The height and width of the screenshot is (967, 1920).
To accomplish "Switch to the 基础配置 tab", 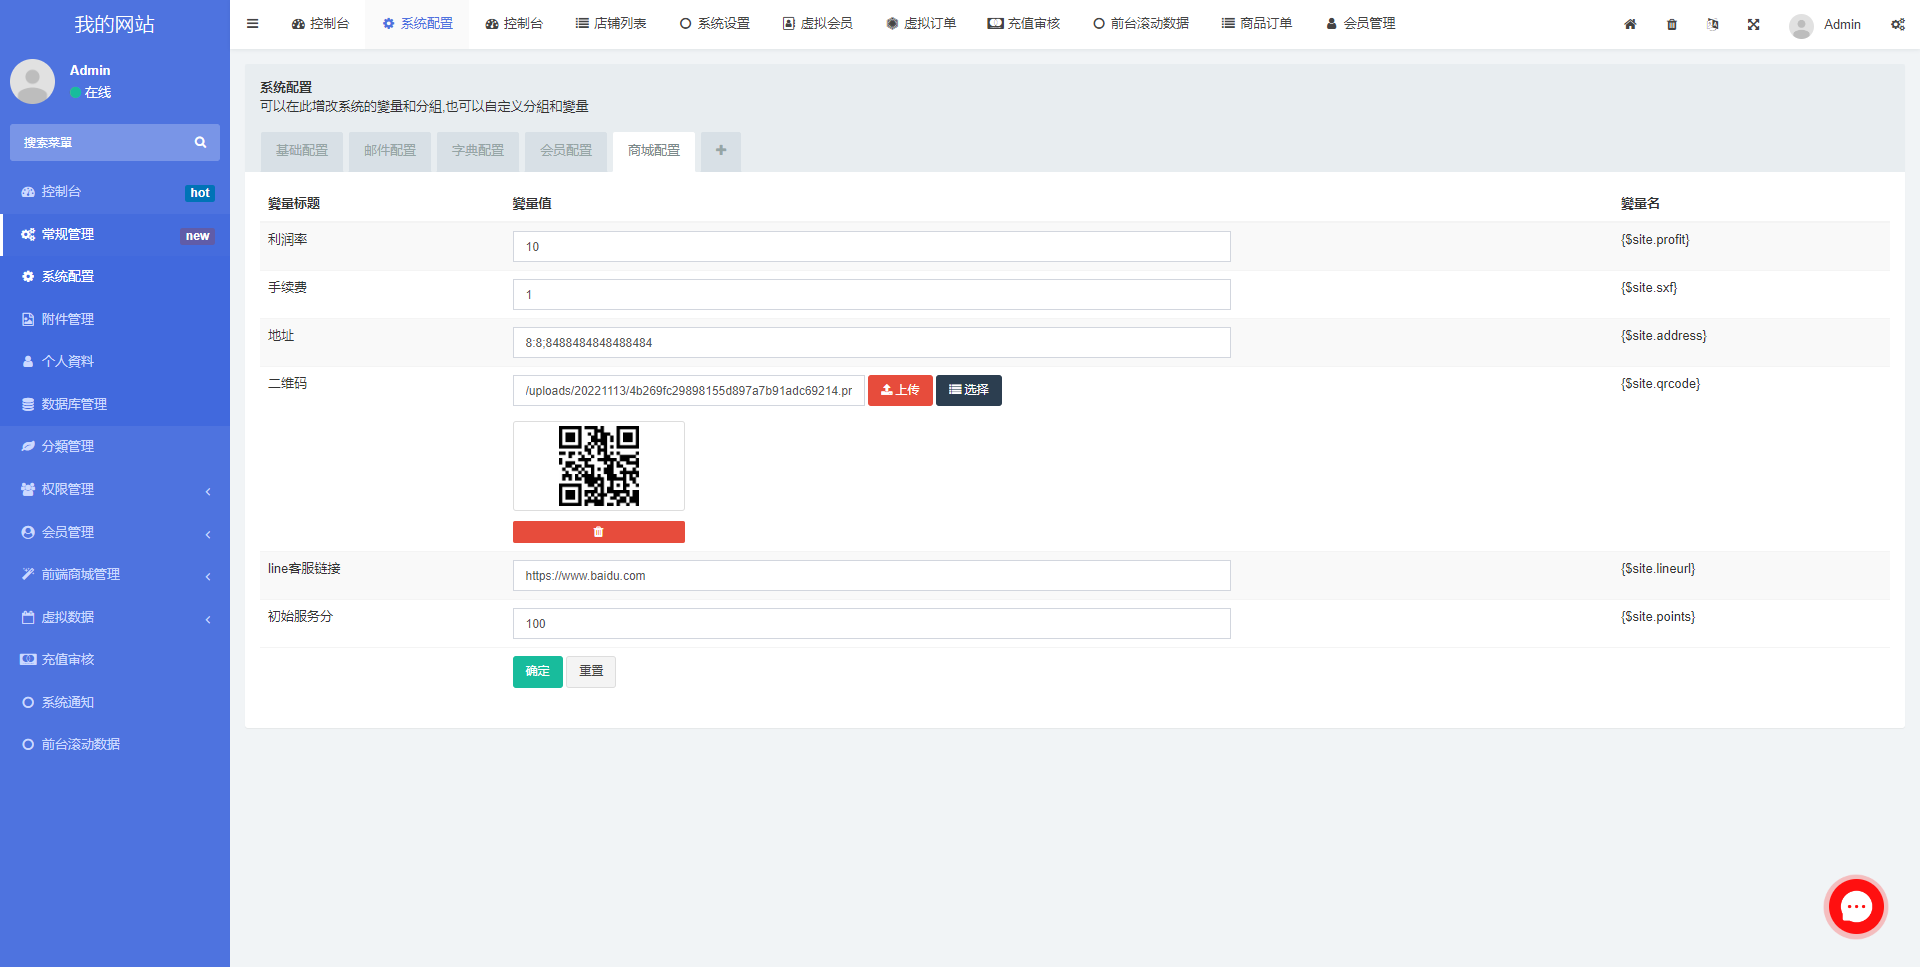I will click(302, 151).
